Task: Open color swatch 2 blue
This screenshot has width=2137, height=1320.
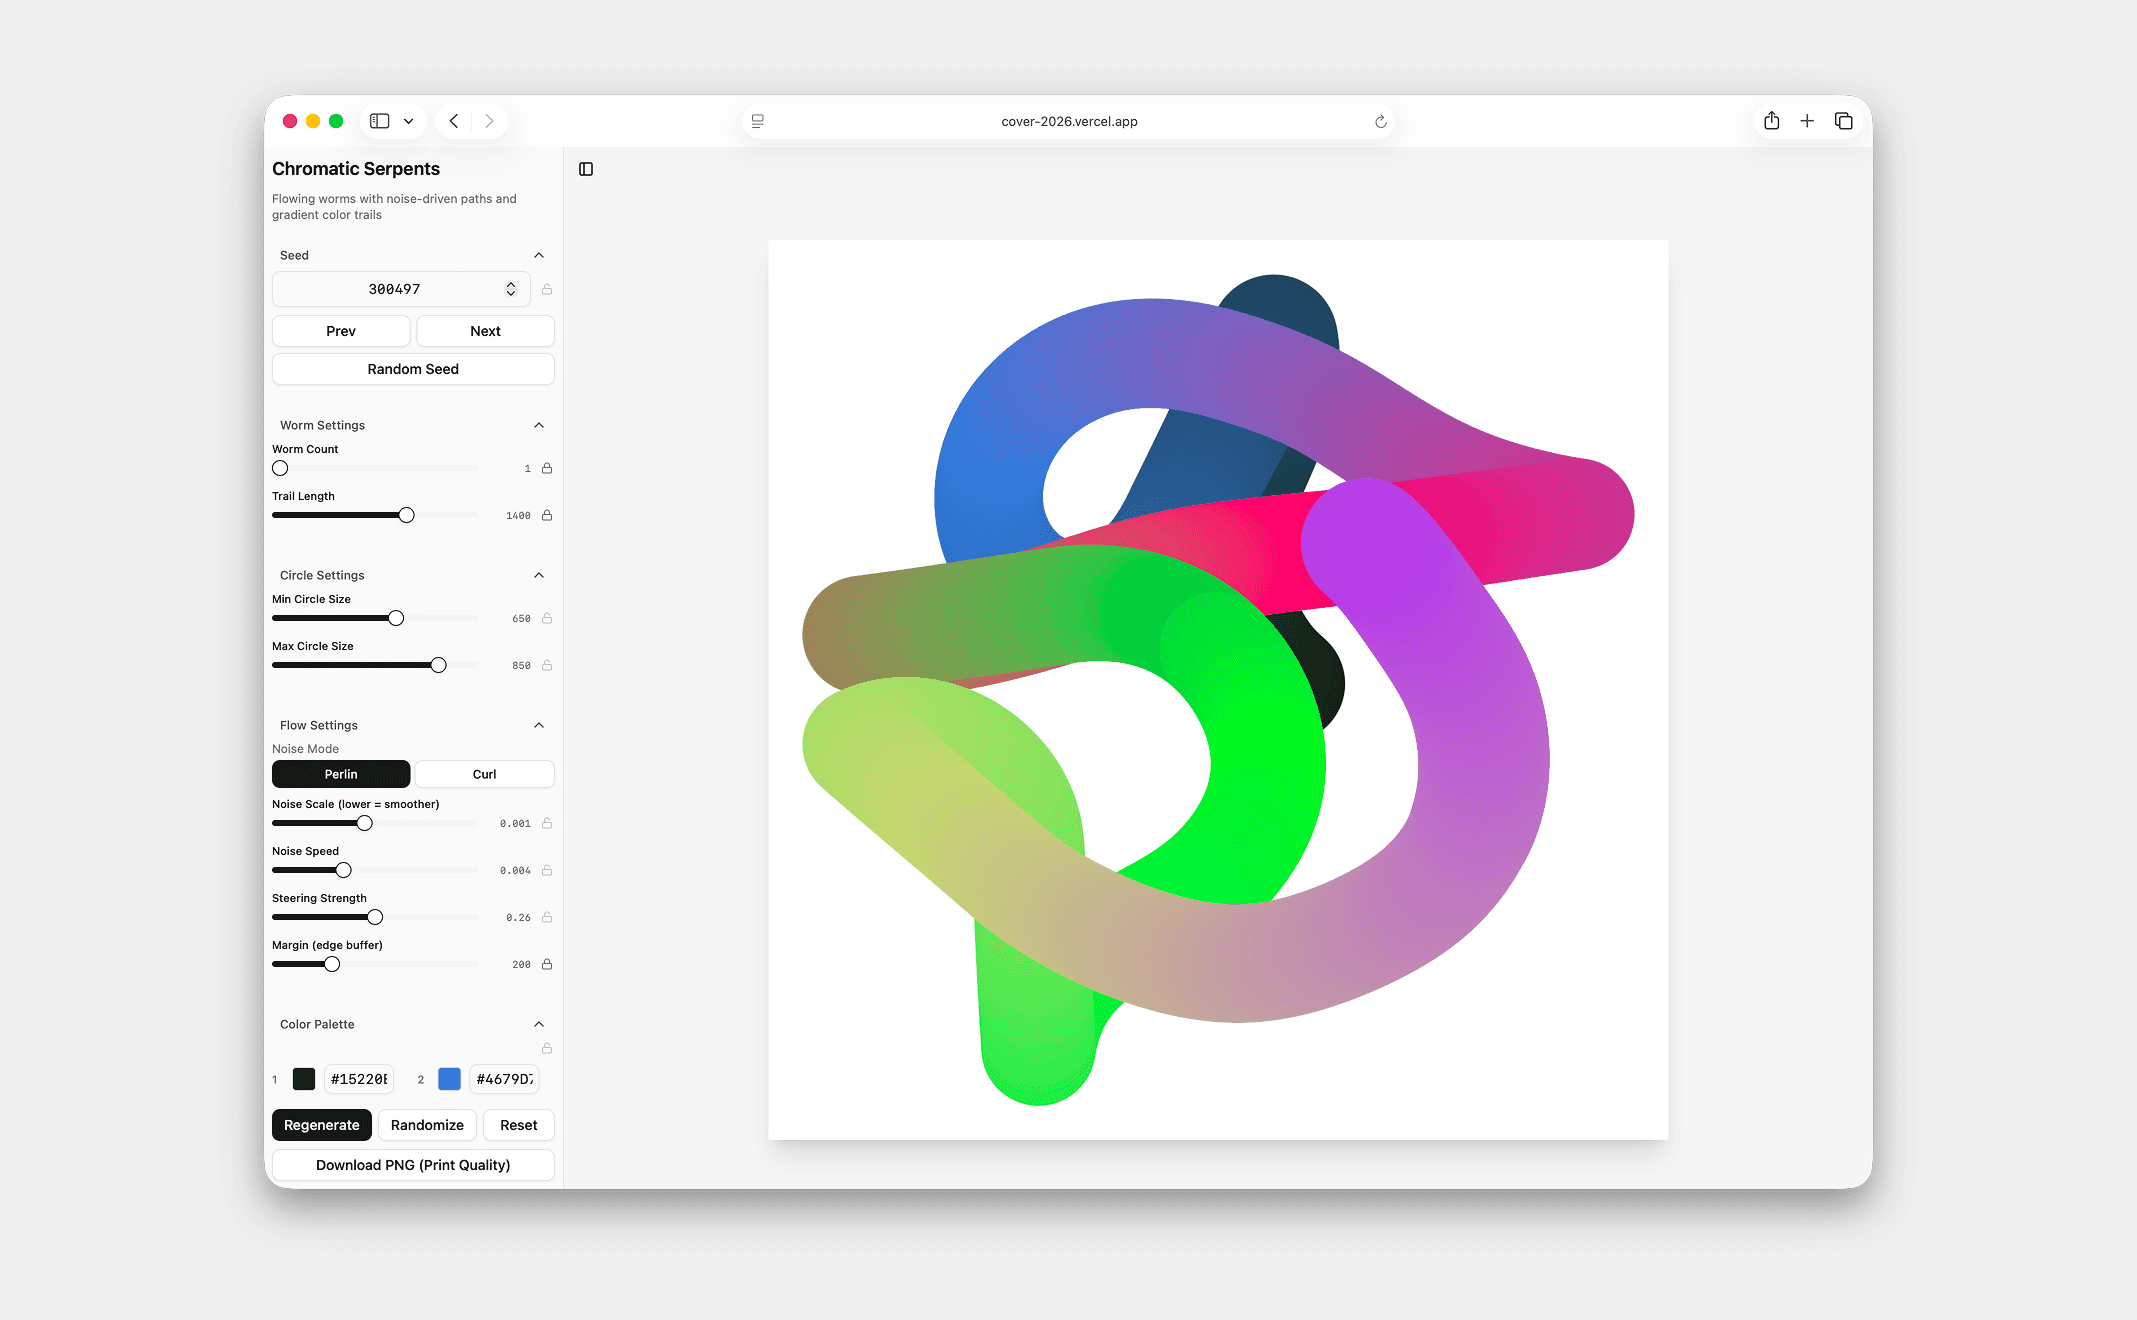Action: coord(450,1079)
